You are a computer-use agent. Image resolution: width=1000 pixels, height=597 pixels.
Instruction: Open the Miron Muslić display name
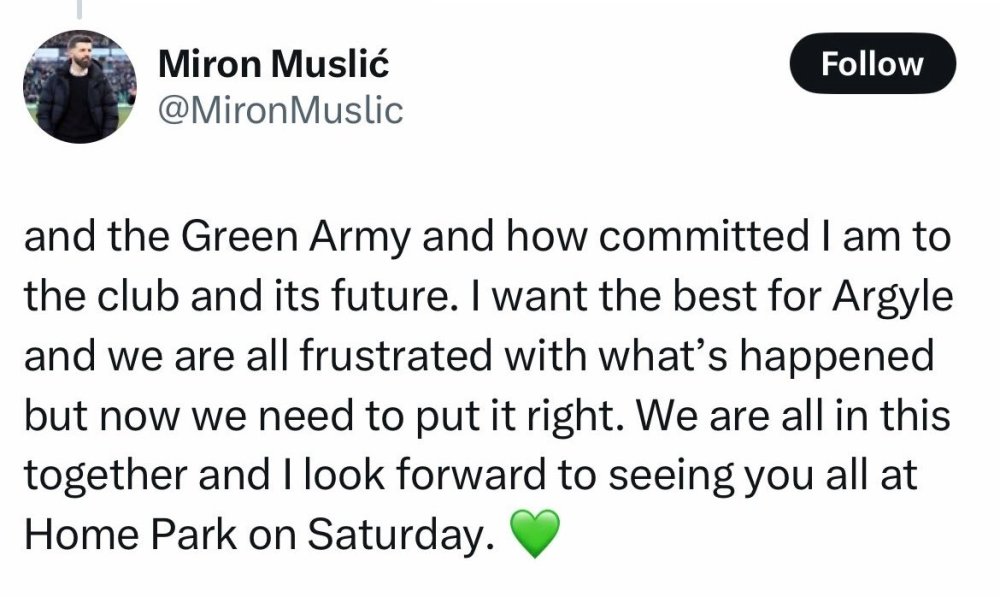point(274,66)
